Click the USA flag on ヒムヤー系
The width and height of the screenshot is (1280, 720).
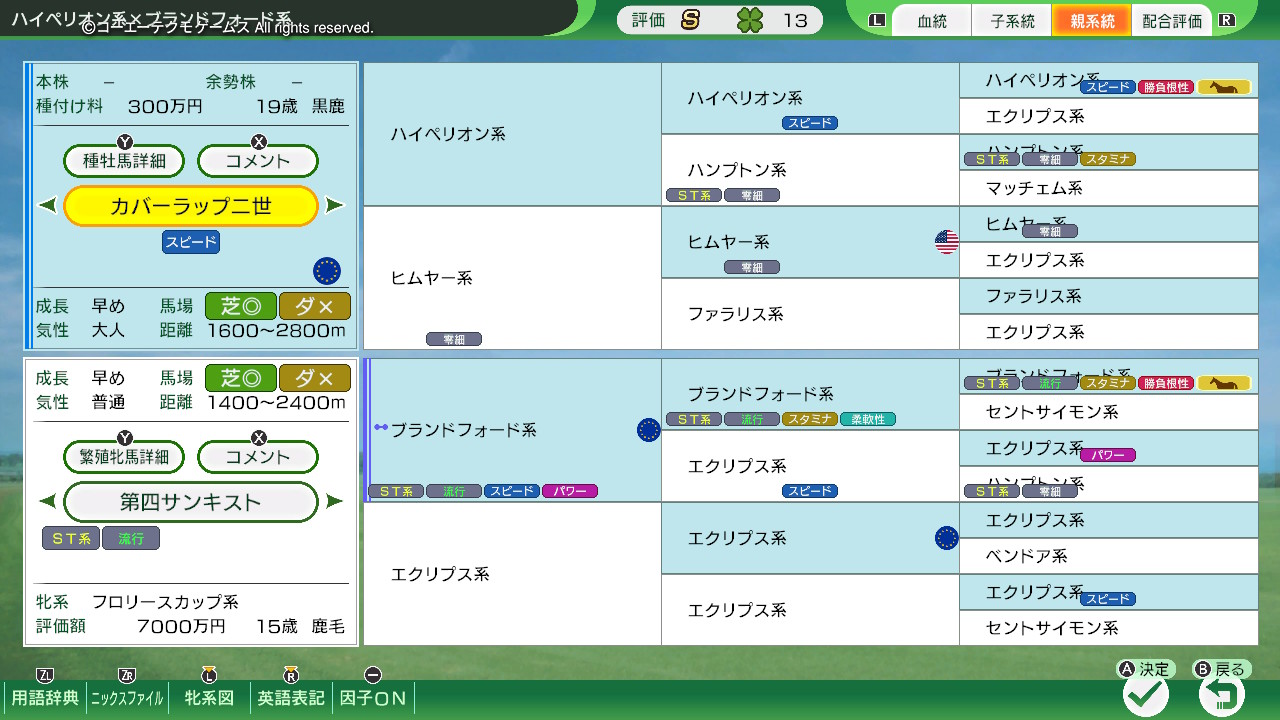946,241
